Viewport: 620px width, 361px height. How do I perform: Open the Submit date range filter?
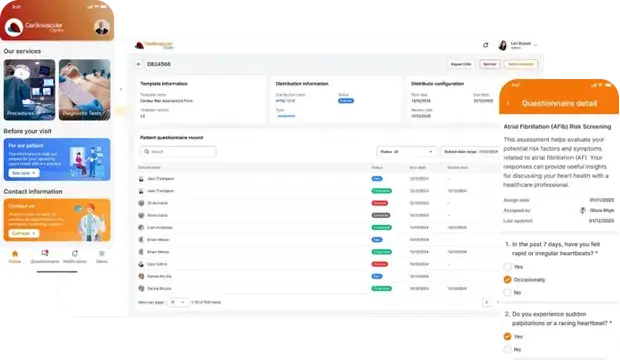click(x=470, y=152)
